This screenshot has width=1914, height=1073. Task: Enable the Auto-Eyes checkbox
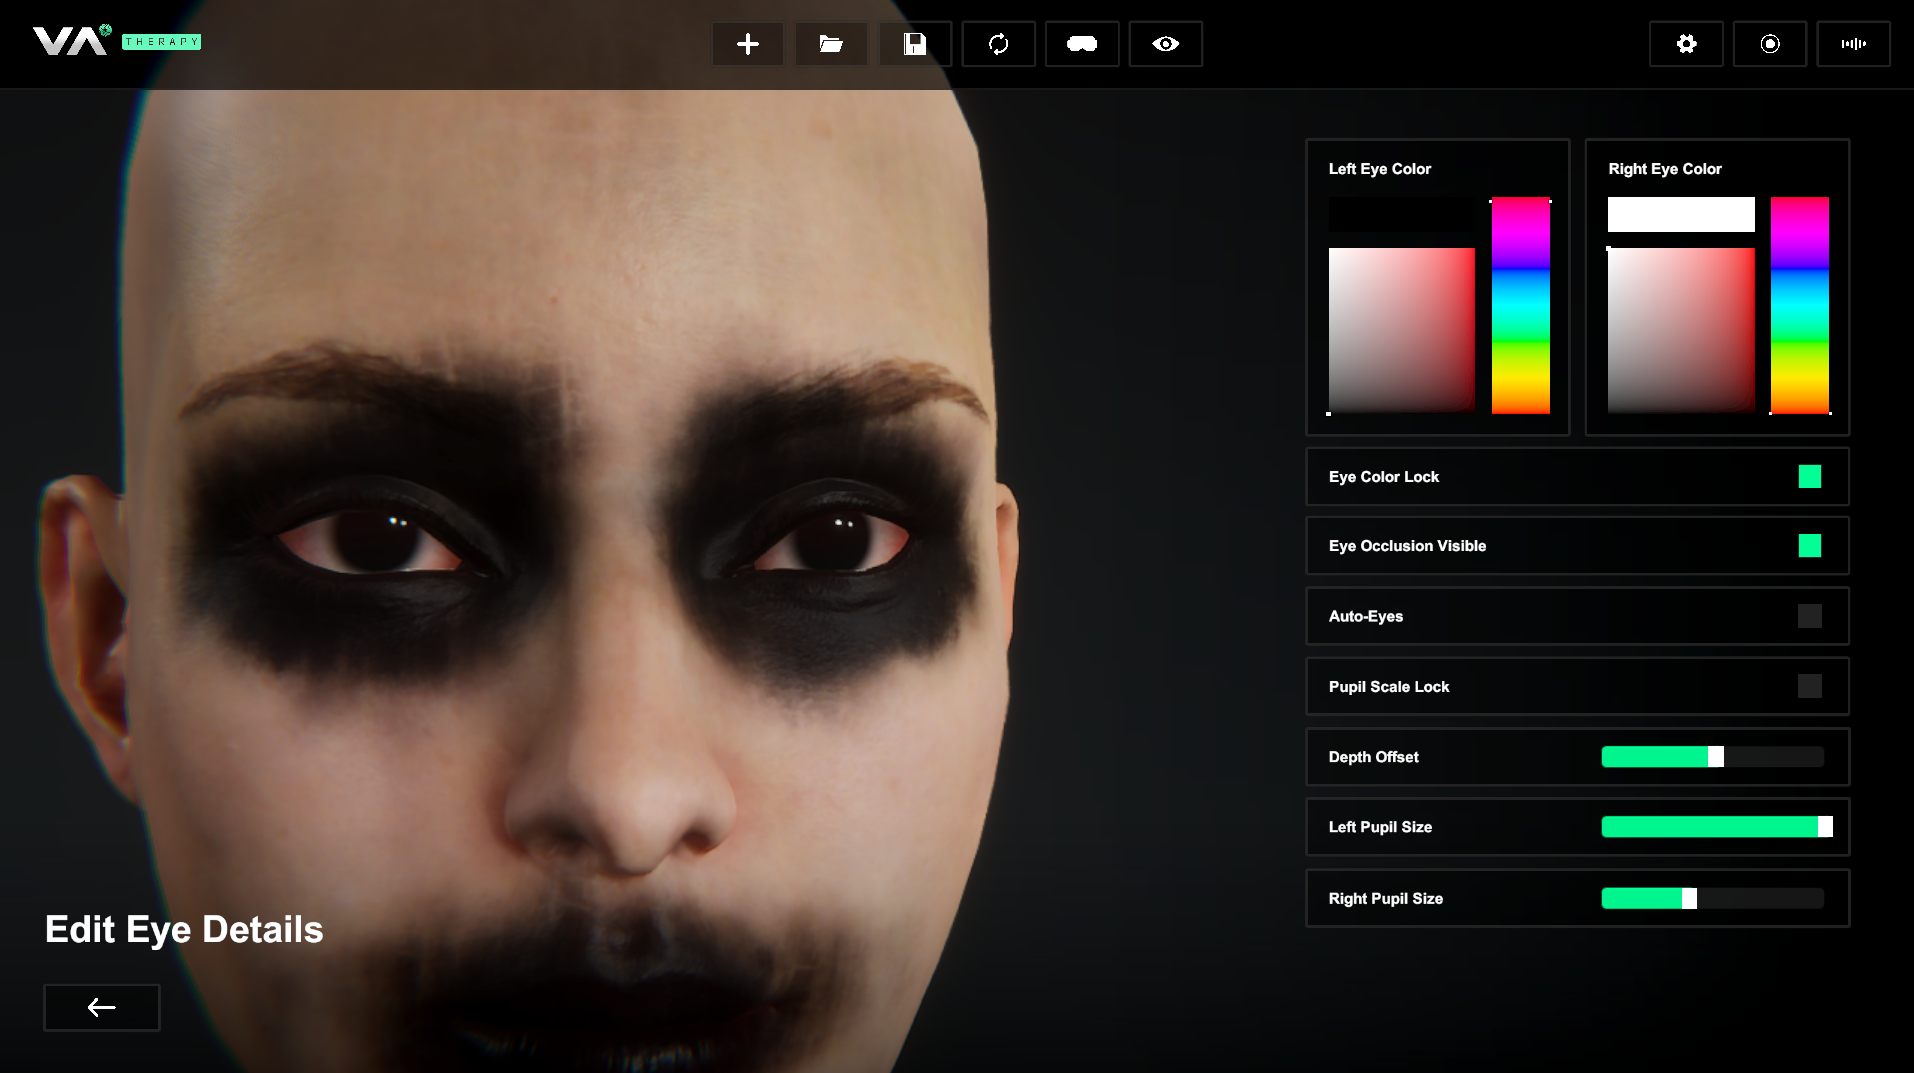(x=1809, y=616)
